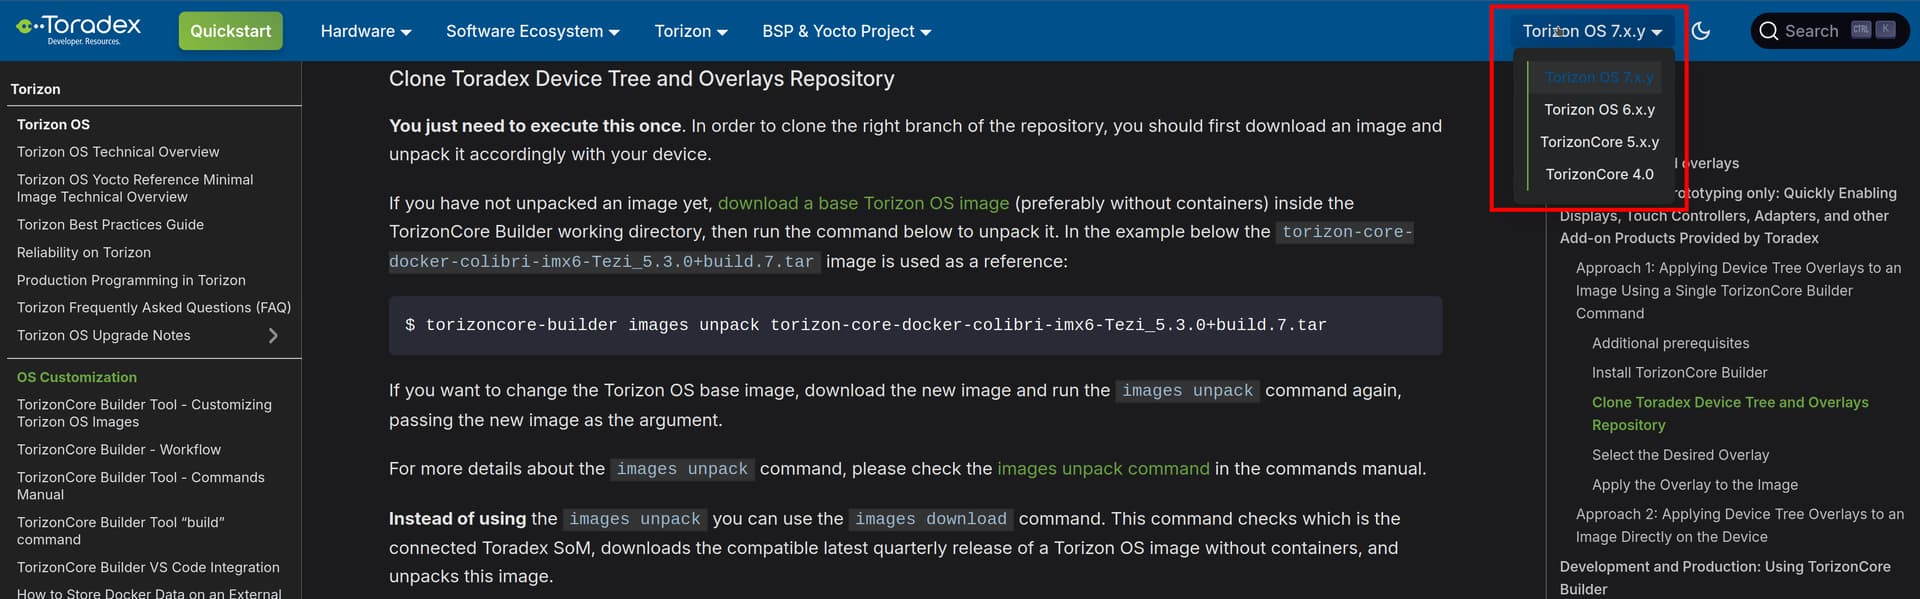The image size is (1920, 599).
Task: Open How to Store Docker Data sidebar item
Action: pos(149,592)
